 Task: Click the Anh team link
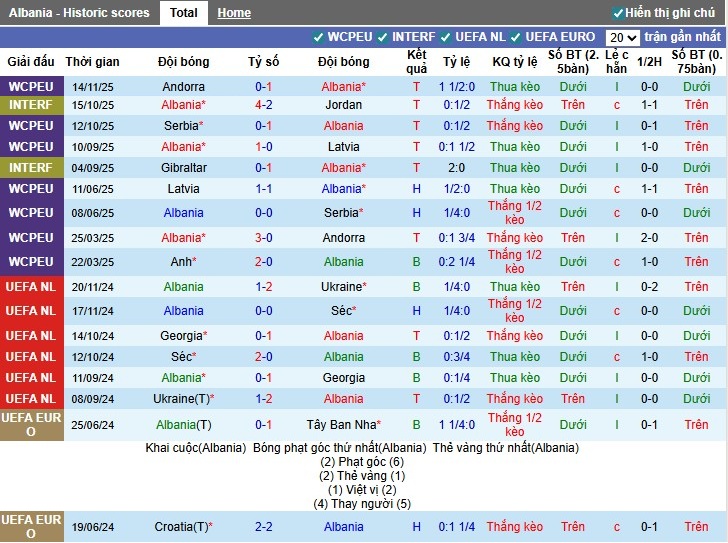coord(183,262)
